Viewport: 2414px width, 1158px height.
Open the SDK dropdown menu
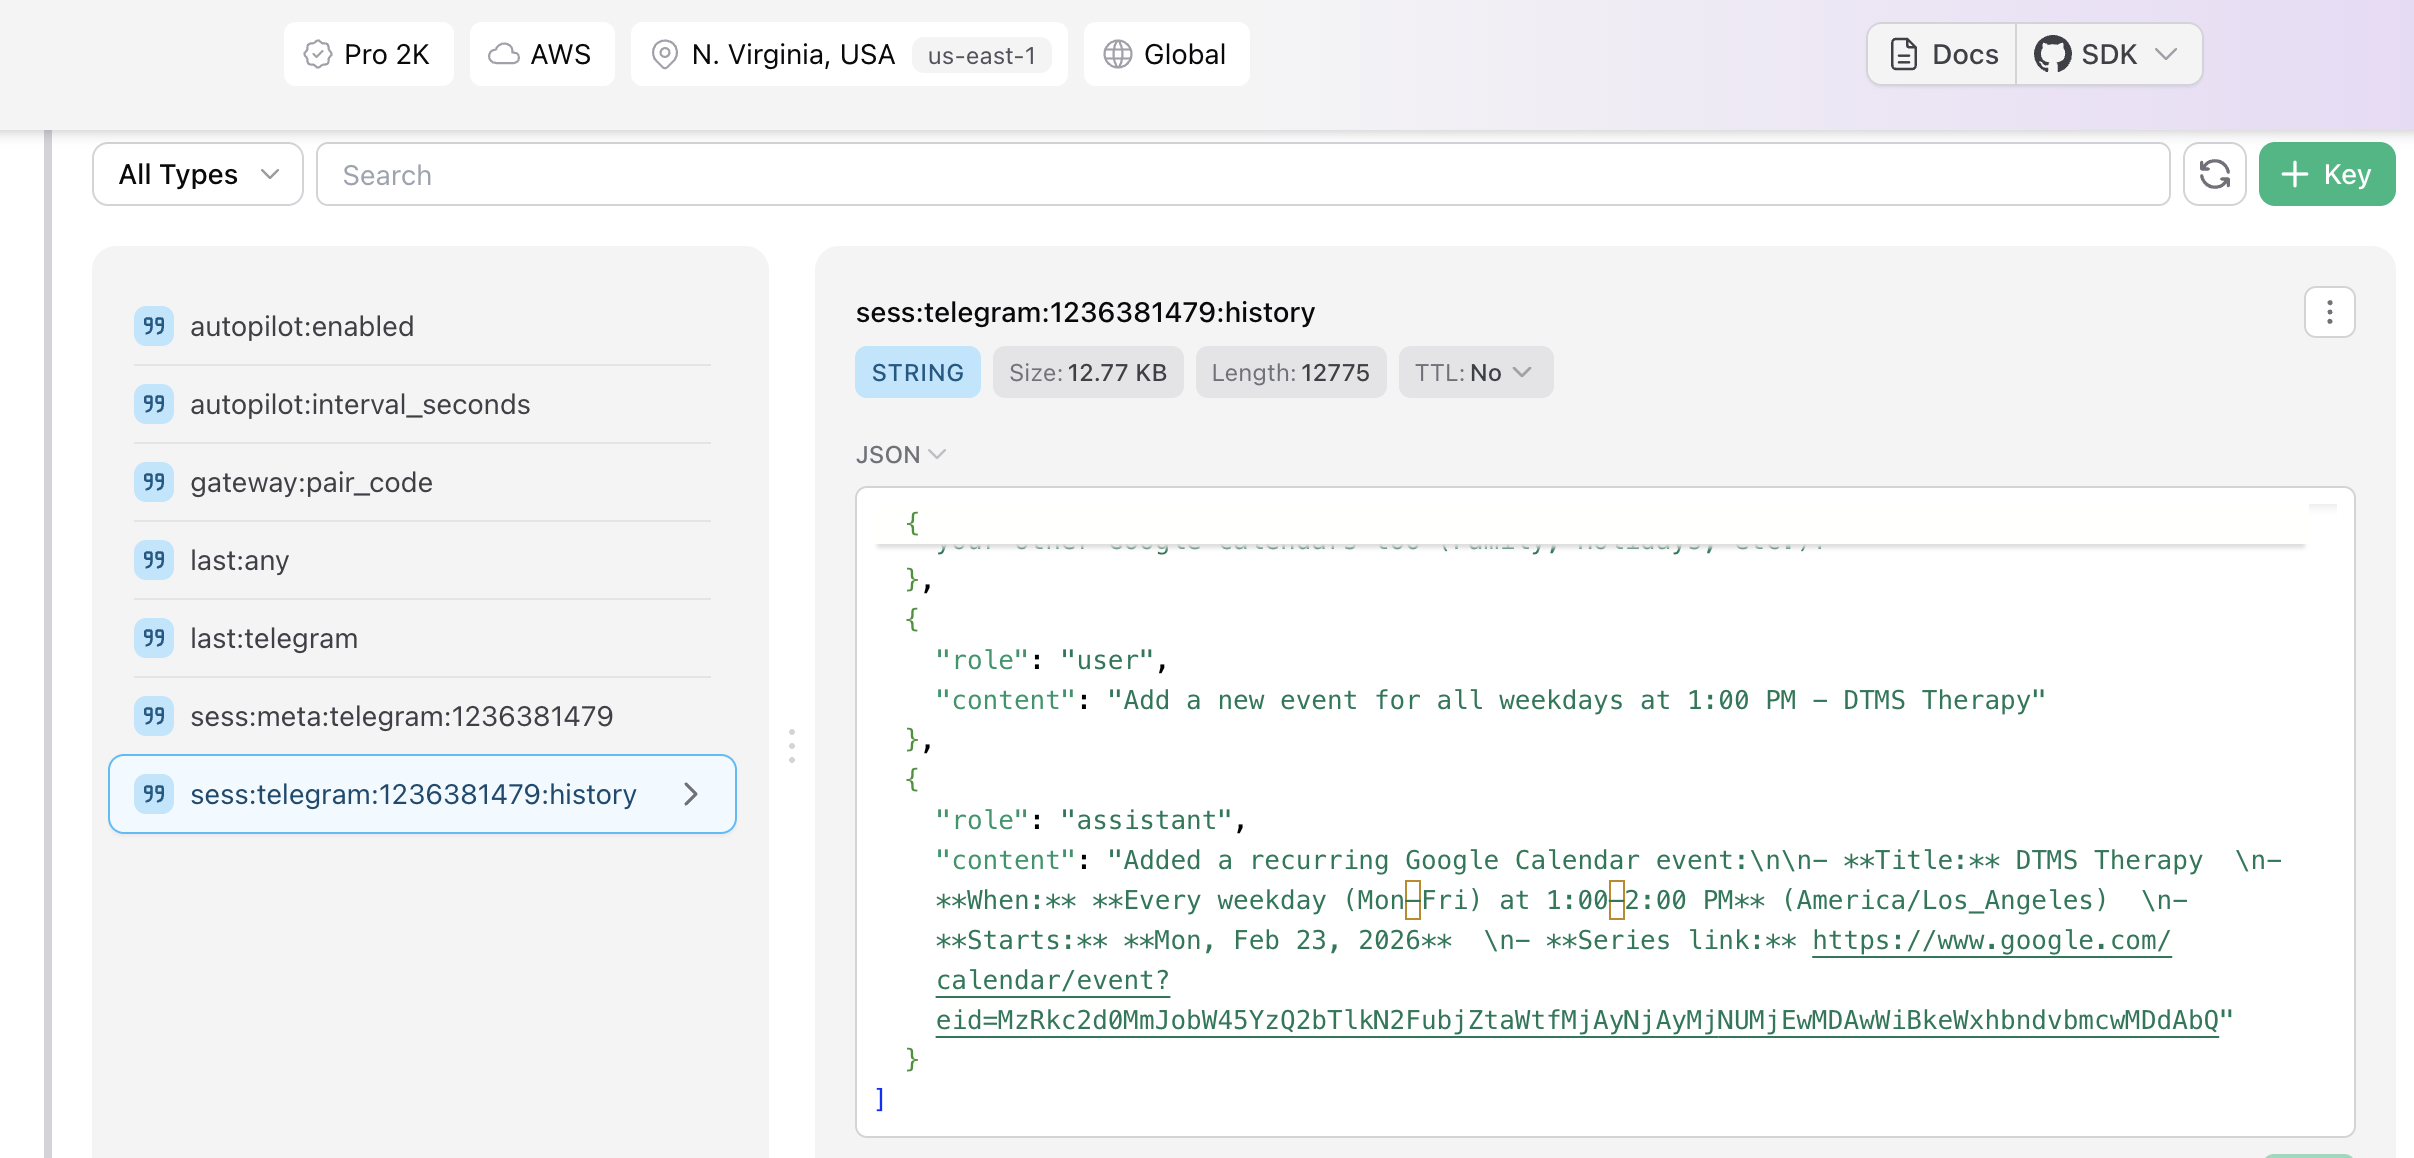pyautogui.click(x=2109, y=54)
